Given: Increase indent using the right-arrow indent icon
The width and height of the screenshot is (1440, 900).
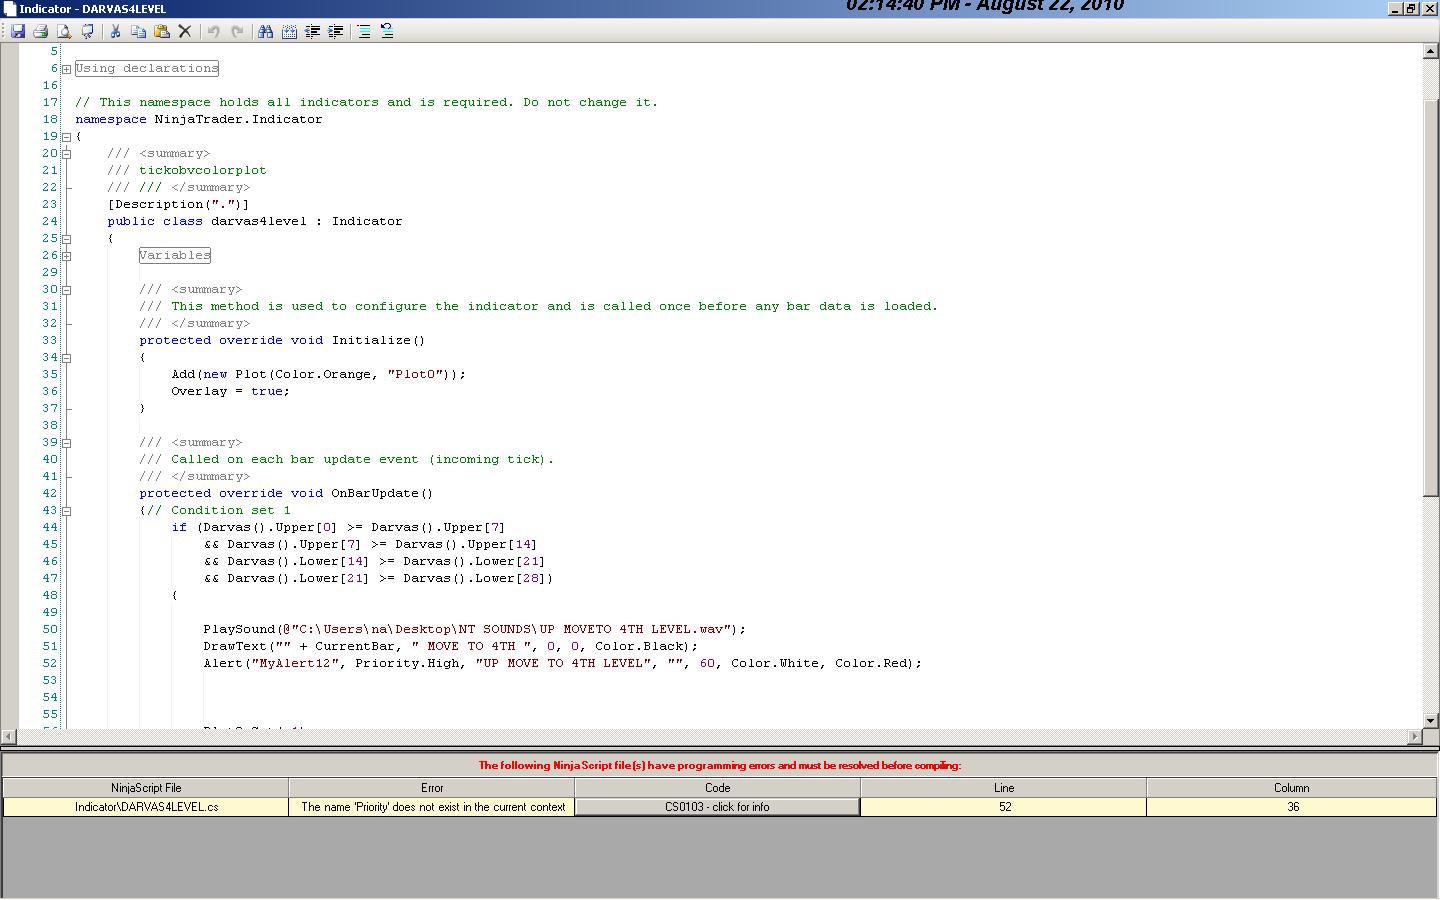Looking at the screenshot, I should [x=336, y=31].
